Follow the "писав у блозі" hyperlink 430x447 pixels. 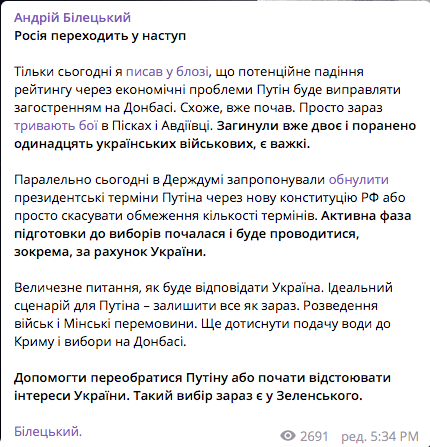click(167, 72)
